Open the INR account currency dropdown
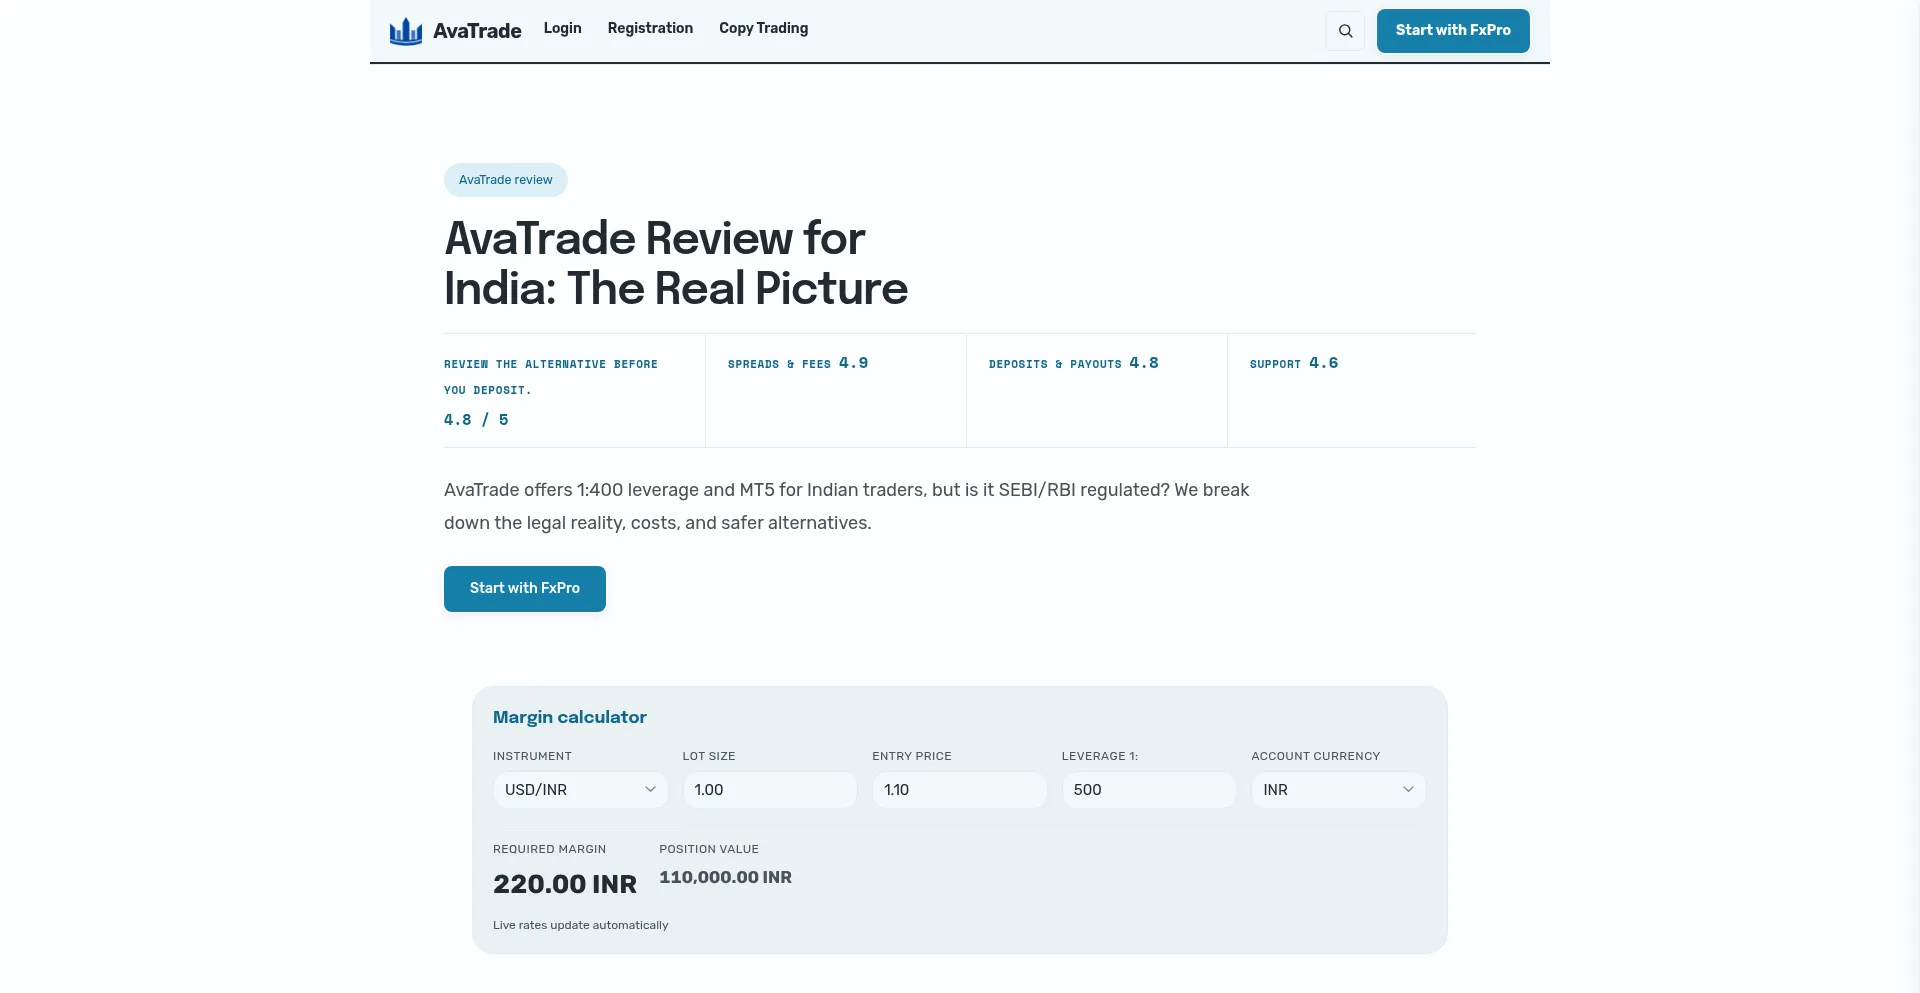 click(x=1338, y=790)
